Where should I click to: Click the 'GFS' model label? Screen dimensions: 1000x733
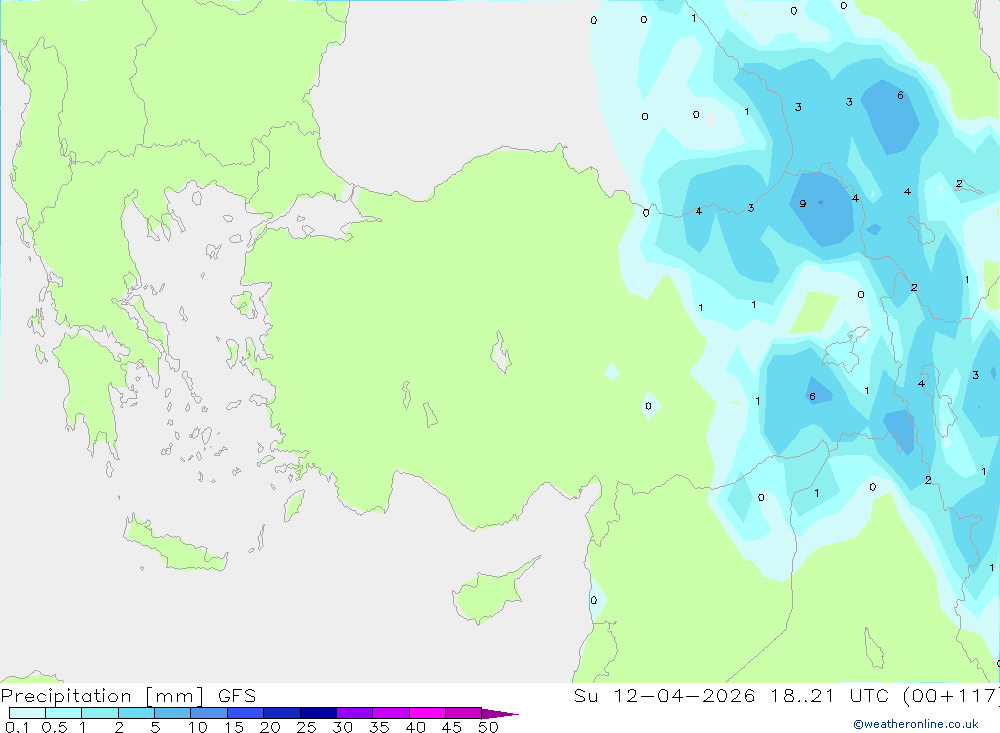237,696
